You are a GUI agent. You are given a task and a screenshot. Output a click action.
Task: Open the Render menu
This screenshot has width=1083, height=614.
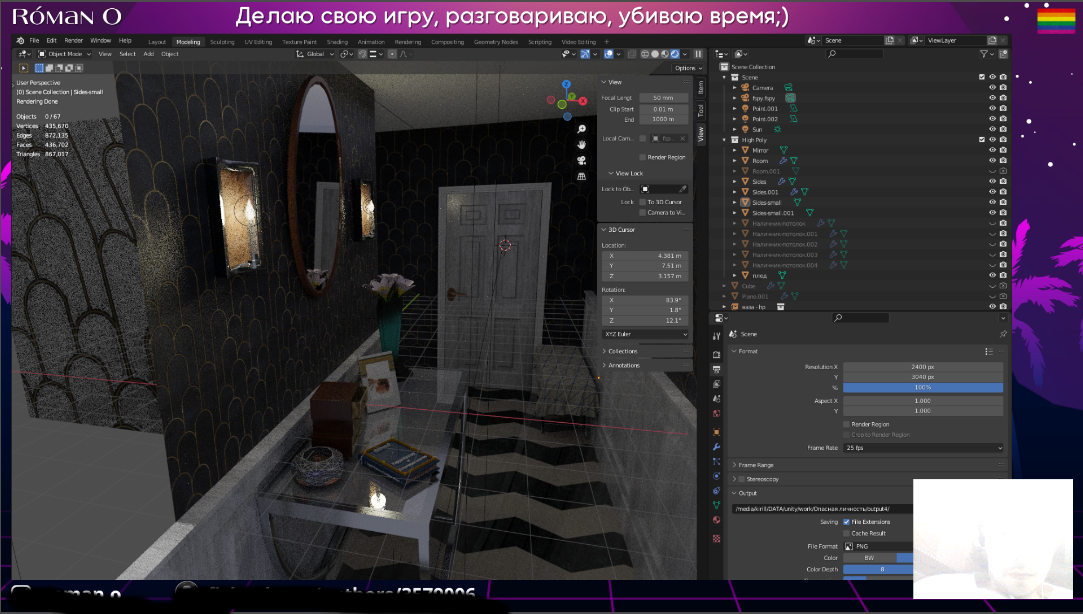74,41
